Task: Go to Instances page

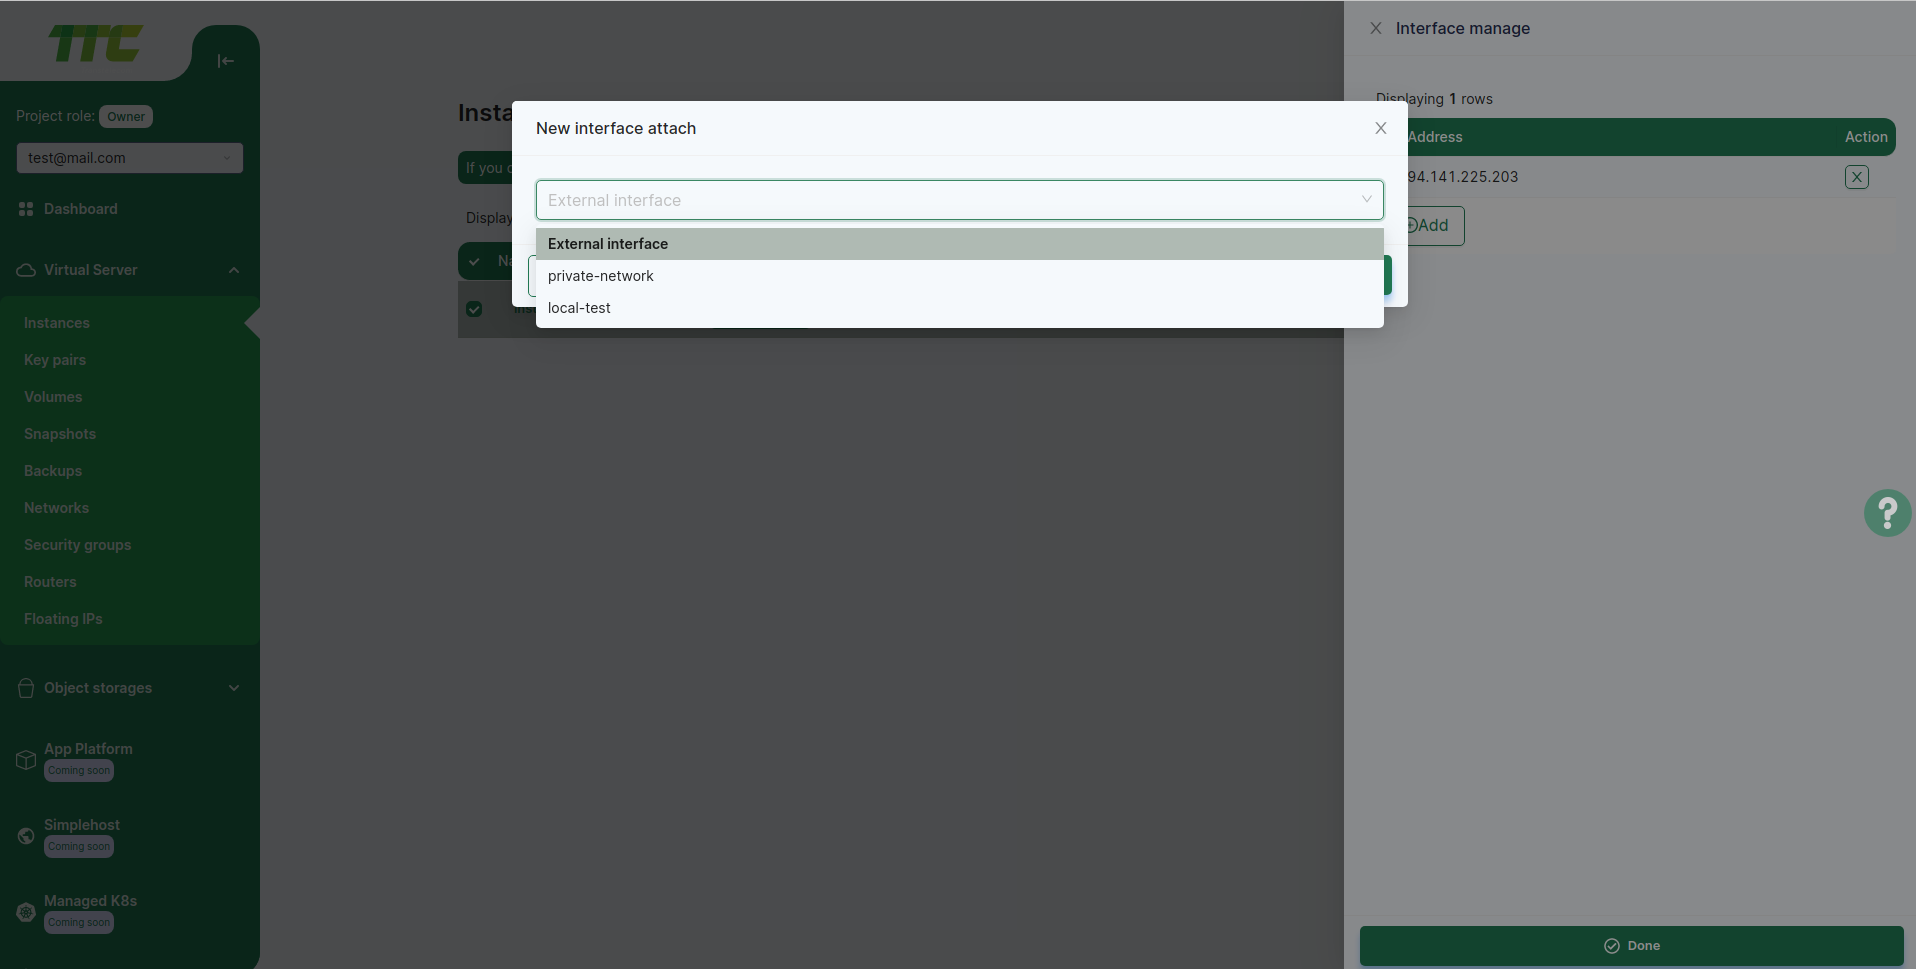Action: point(57,323)
